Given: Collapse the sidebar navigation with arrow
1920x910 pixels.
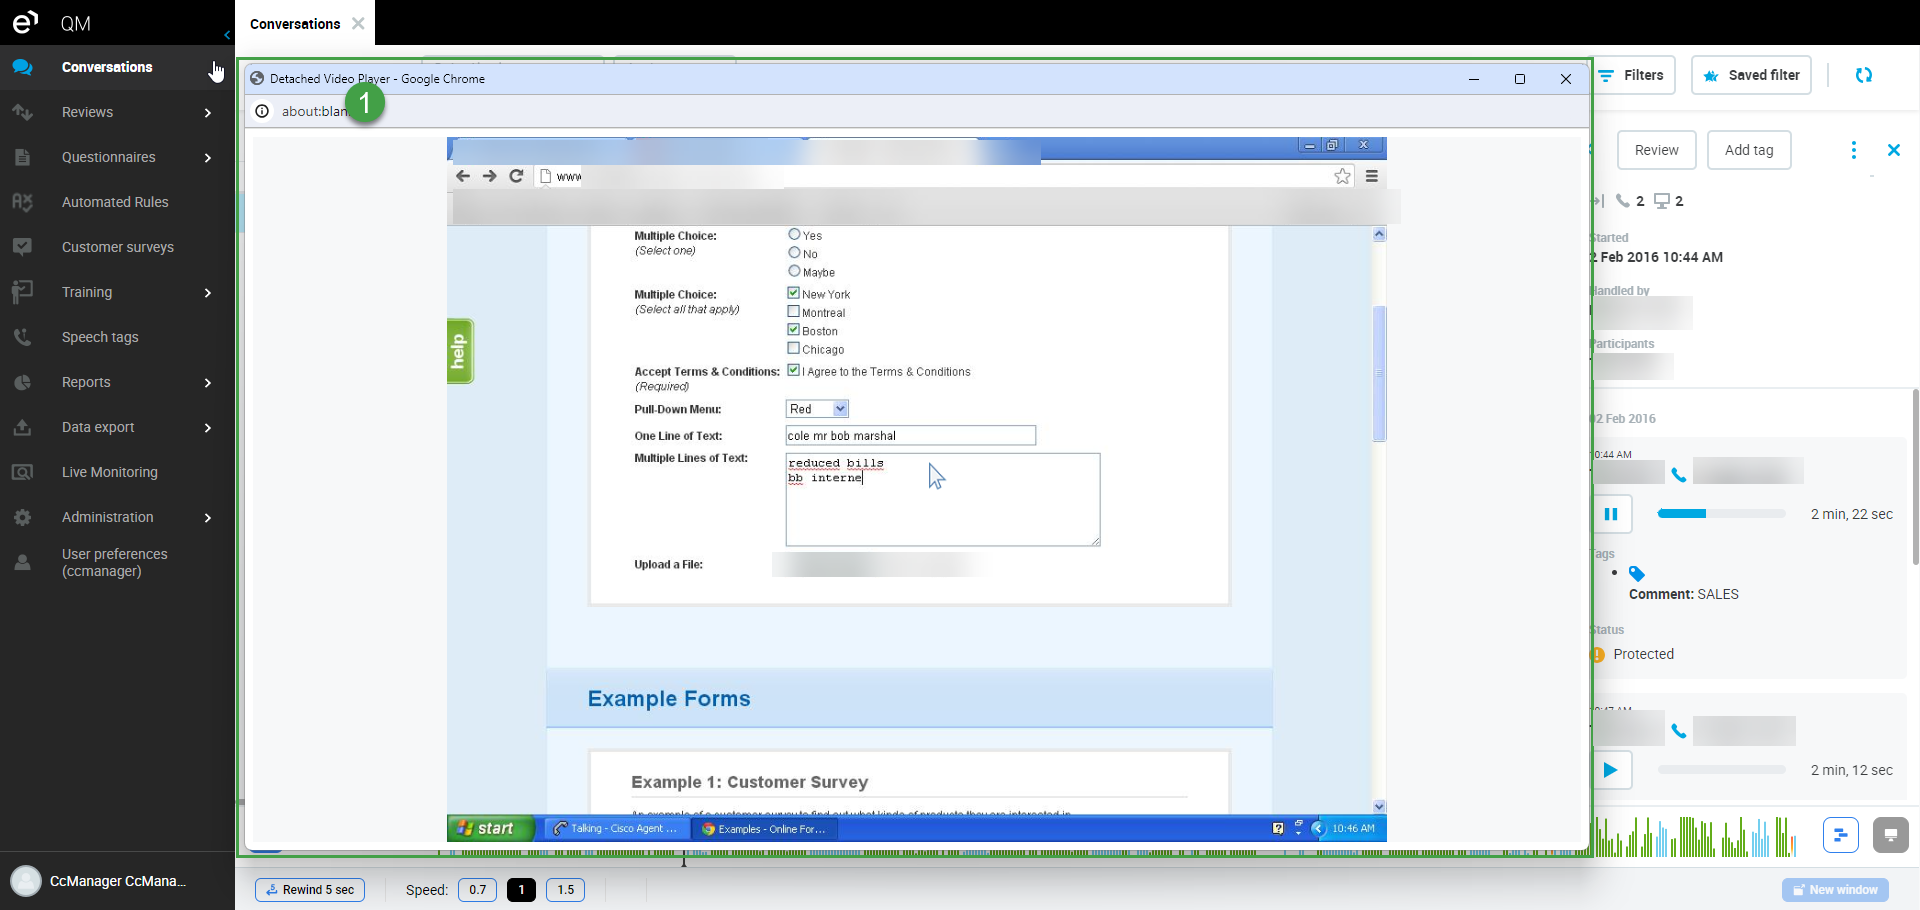Looking at the screenshot, I should [x=227, y=35].
